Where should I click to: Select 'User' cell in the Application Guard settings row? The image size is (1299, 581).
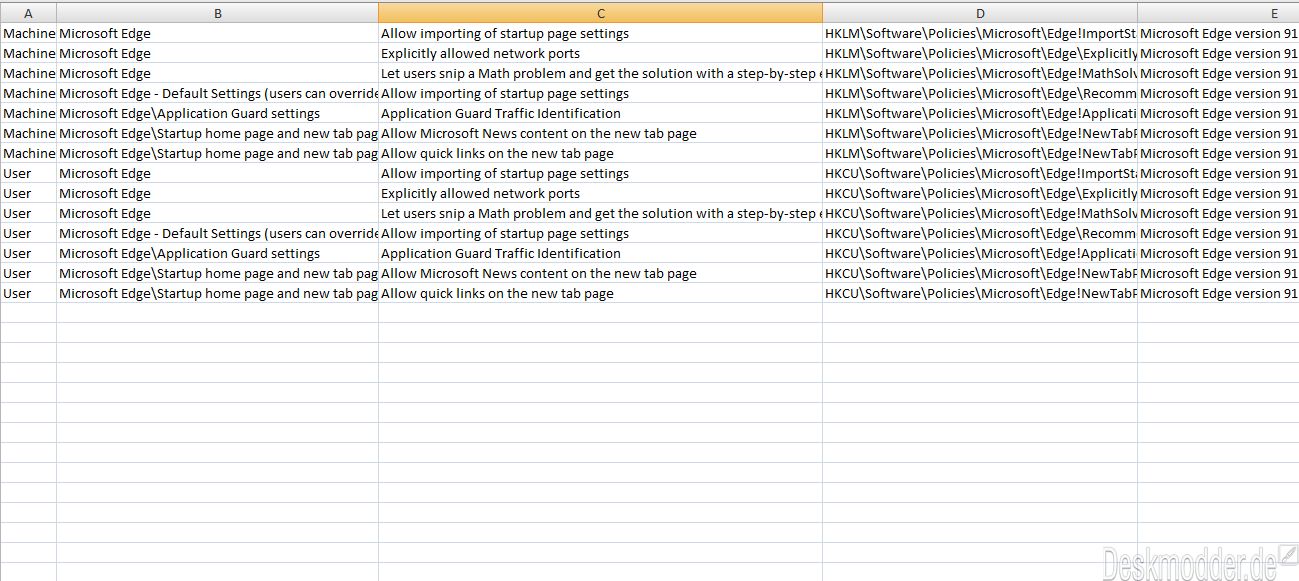[28, 253]
